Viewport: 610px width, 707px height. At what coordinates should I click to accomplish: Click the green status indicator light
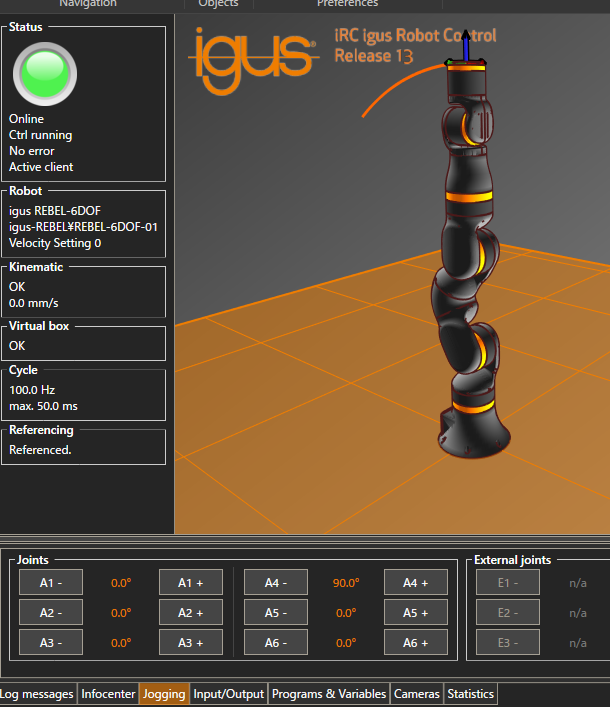pos(45,73)
